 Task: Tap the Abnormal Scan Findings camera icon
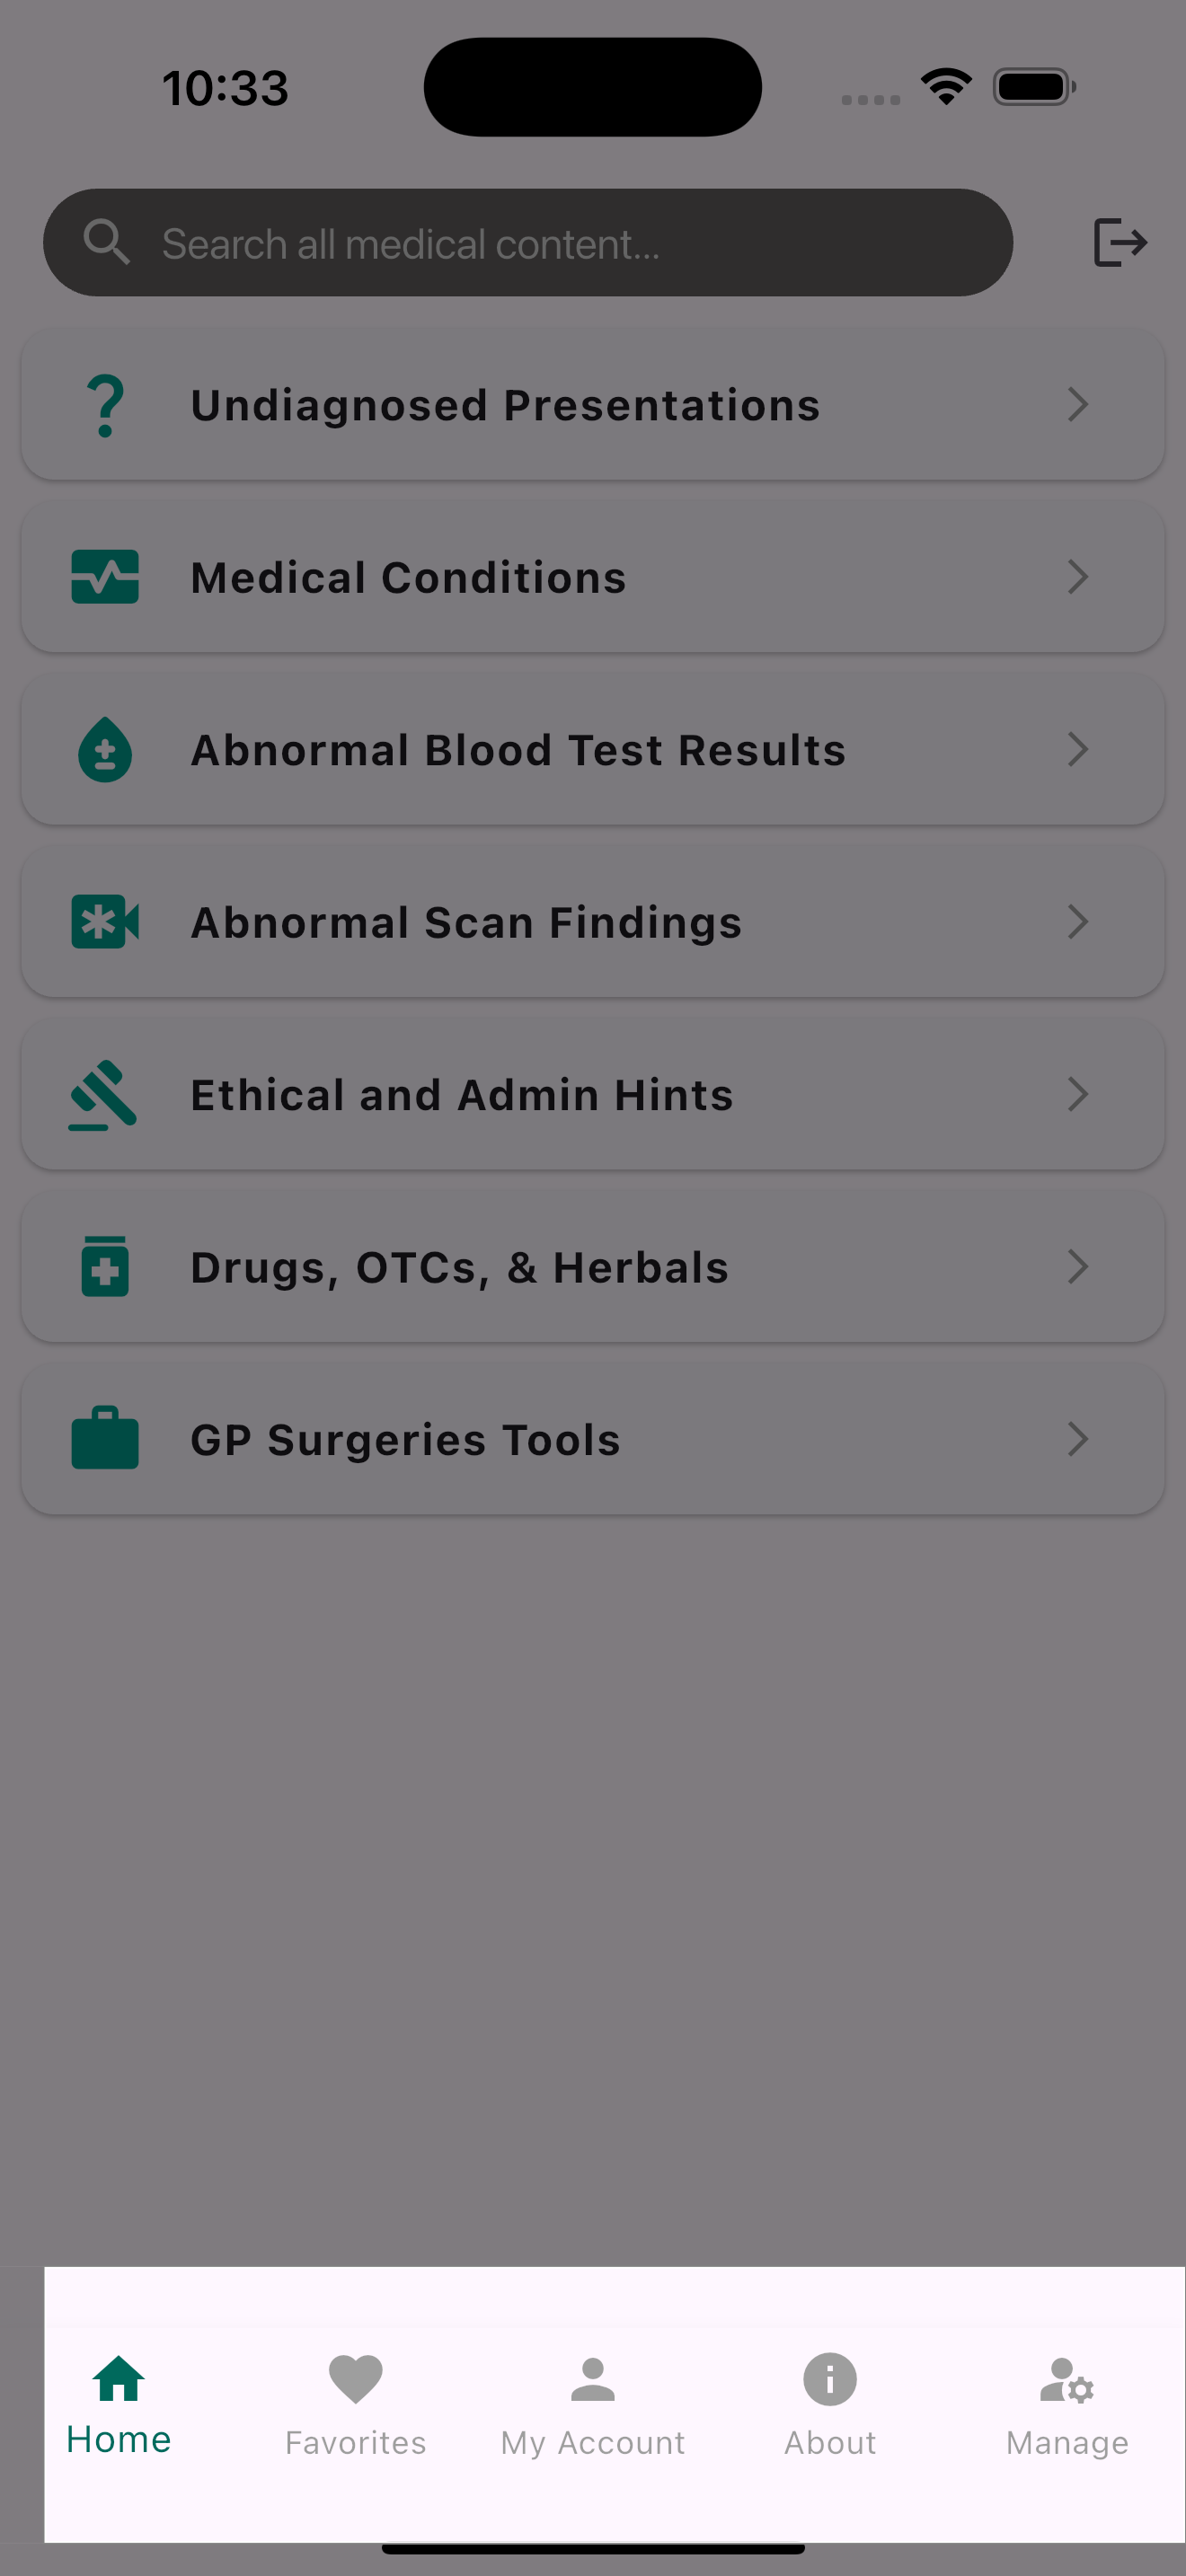pyautogui.click(x=105, y=922)
